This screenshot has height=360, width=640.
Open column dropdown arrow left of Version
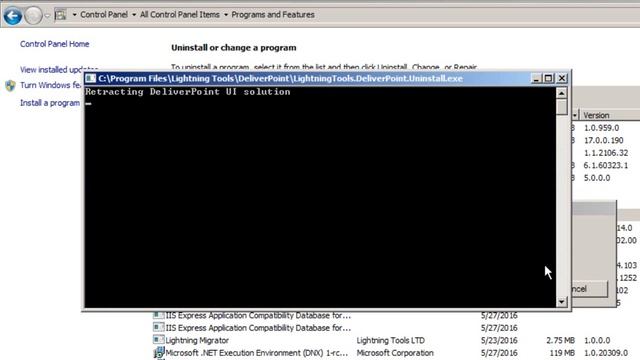coord(575,116)
